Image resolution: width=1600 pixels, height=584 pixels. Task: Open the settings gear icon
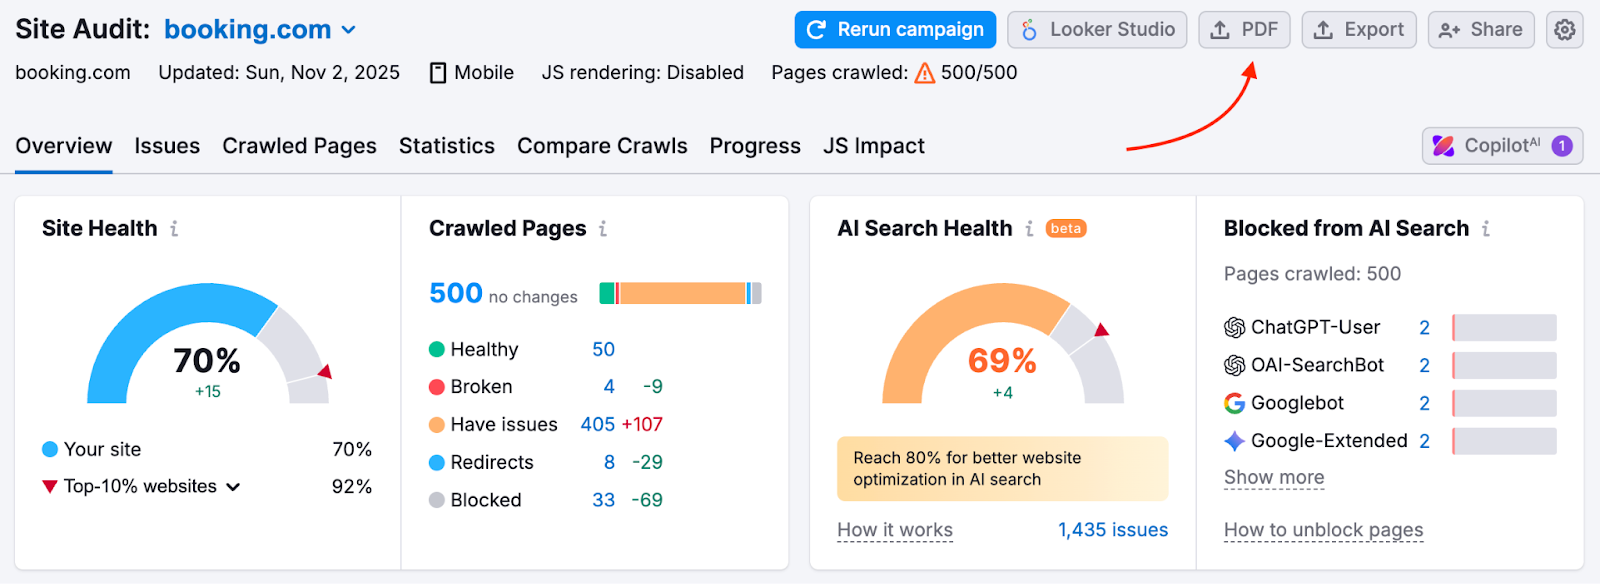[x=1564, y=30]
